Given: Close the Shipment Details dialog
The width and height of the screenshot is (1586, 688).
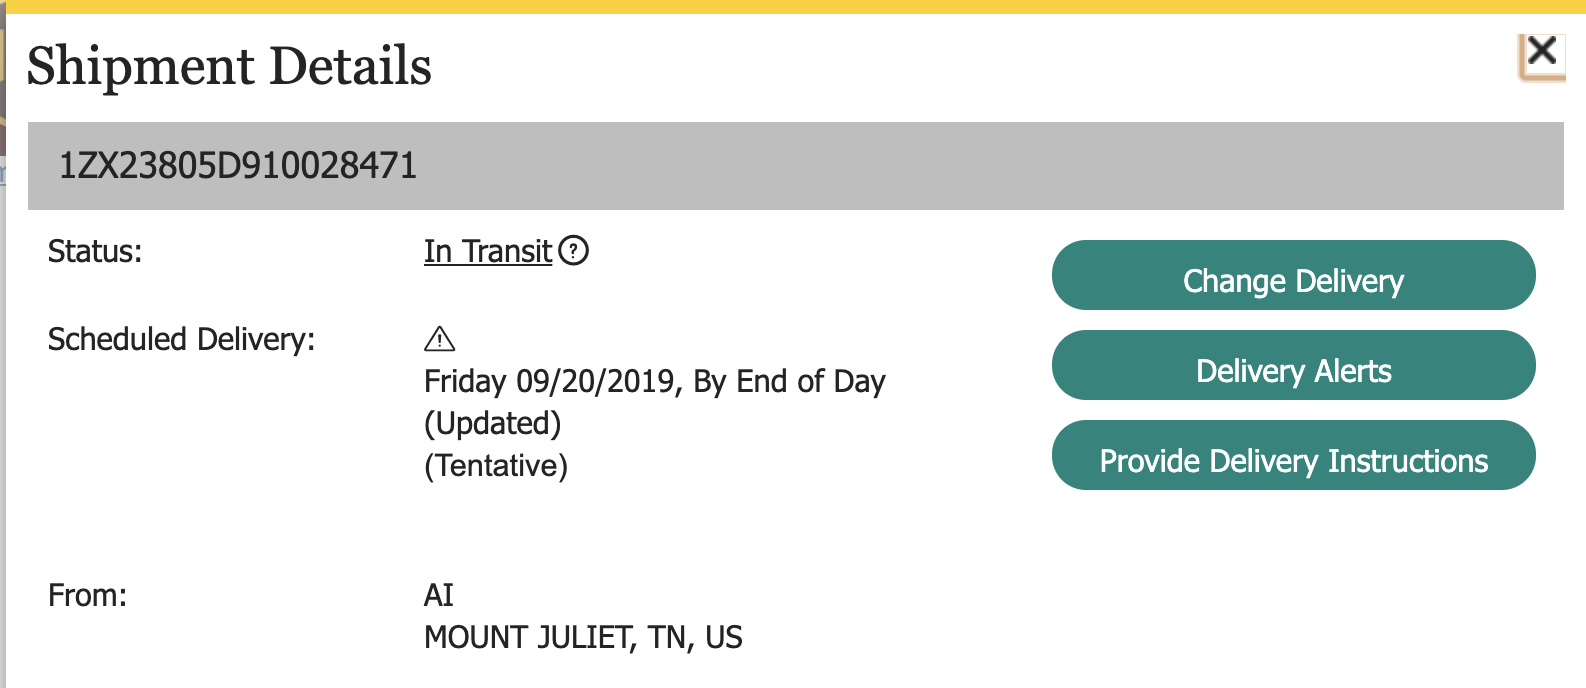Looking at the screenshot, I should click(x=1541, y=52).
